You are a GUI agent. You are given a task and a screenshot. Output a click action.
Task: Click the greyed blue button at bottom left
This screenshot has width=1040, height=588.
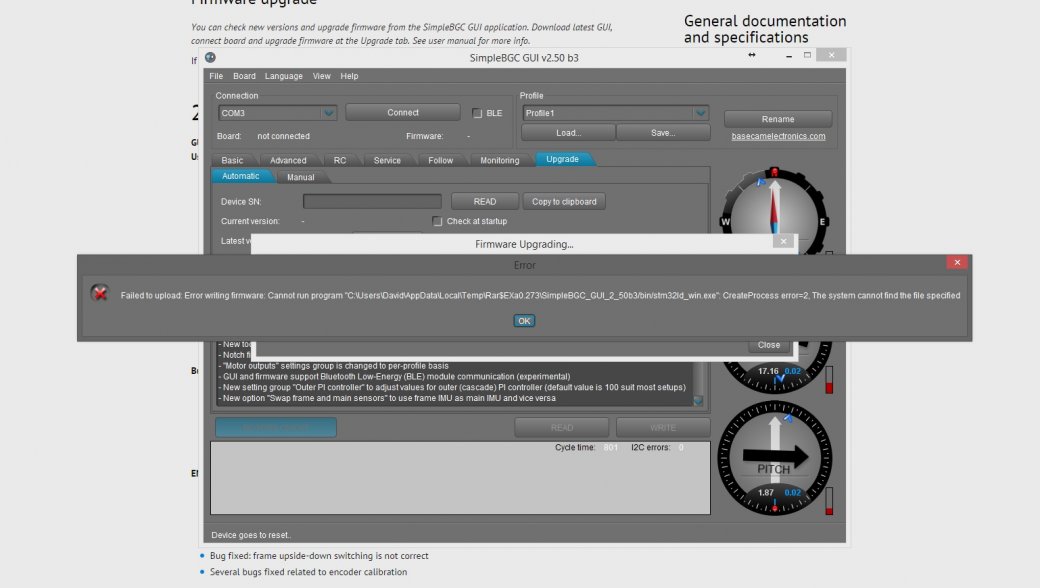click(x=276, y=428)
